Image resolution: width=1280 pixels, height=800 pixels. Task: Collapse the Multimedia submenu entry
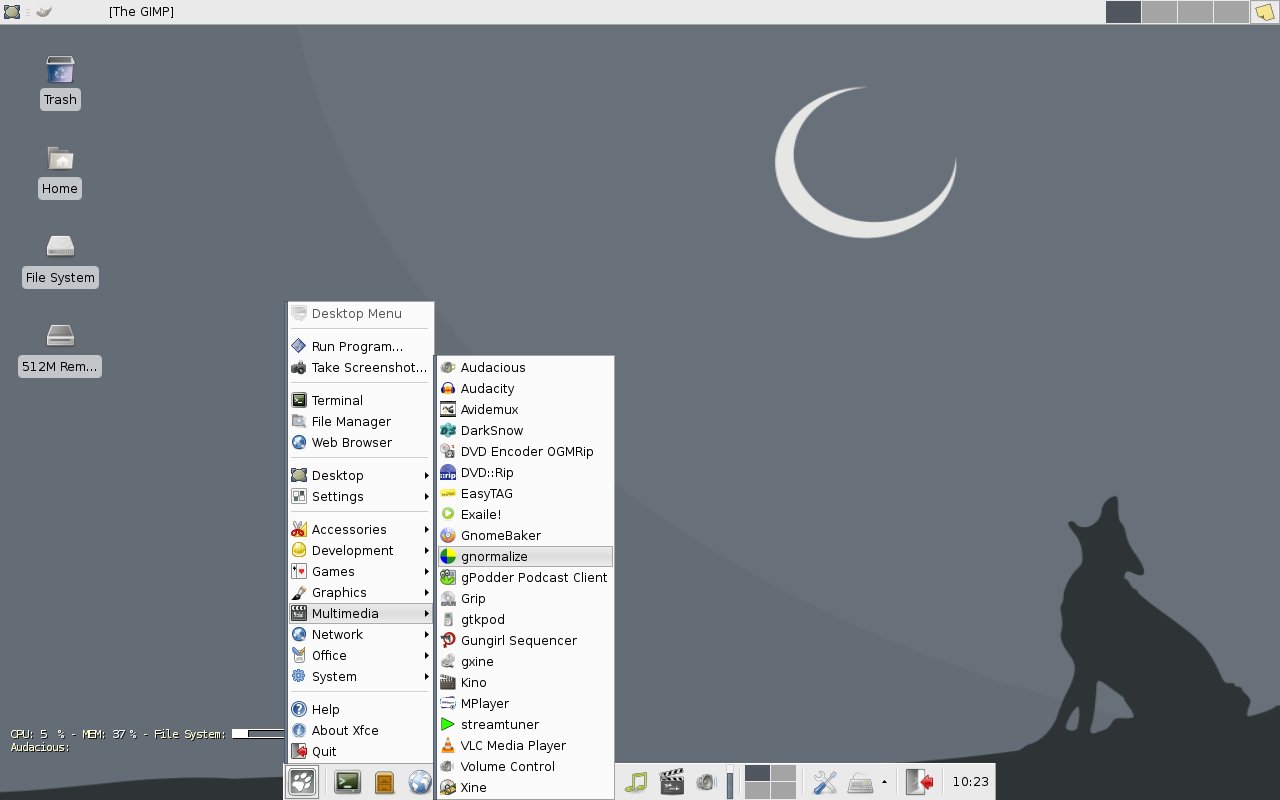(361, 613)
